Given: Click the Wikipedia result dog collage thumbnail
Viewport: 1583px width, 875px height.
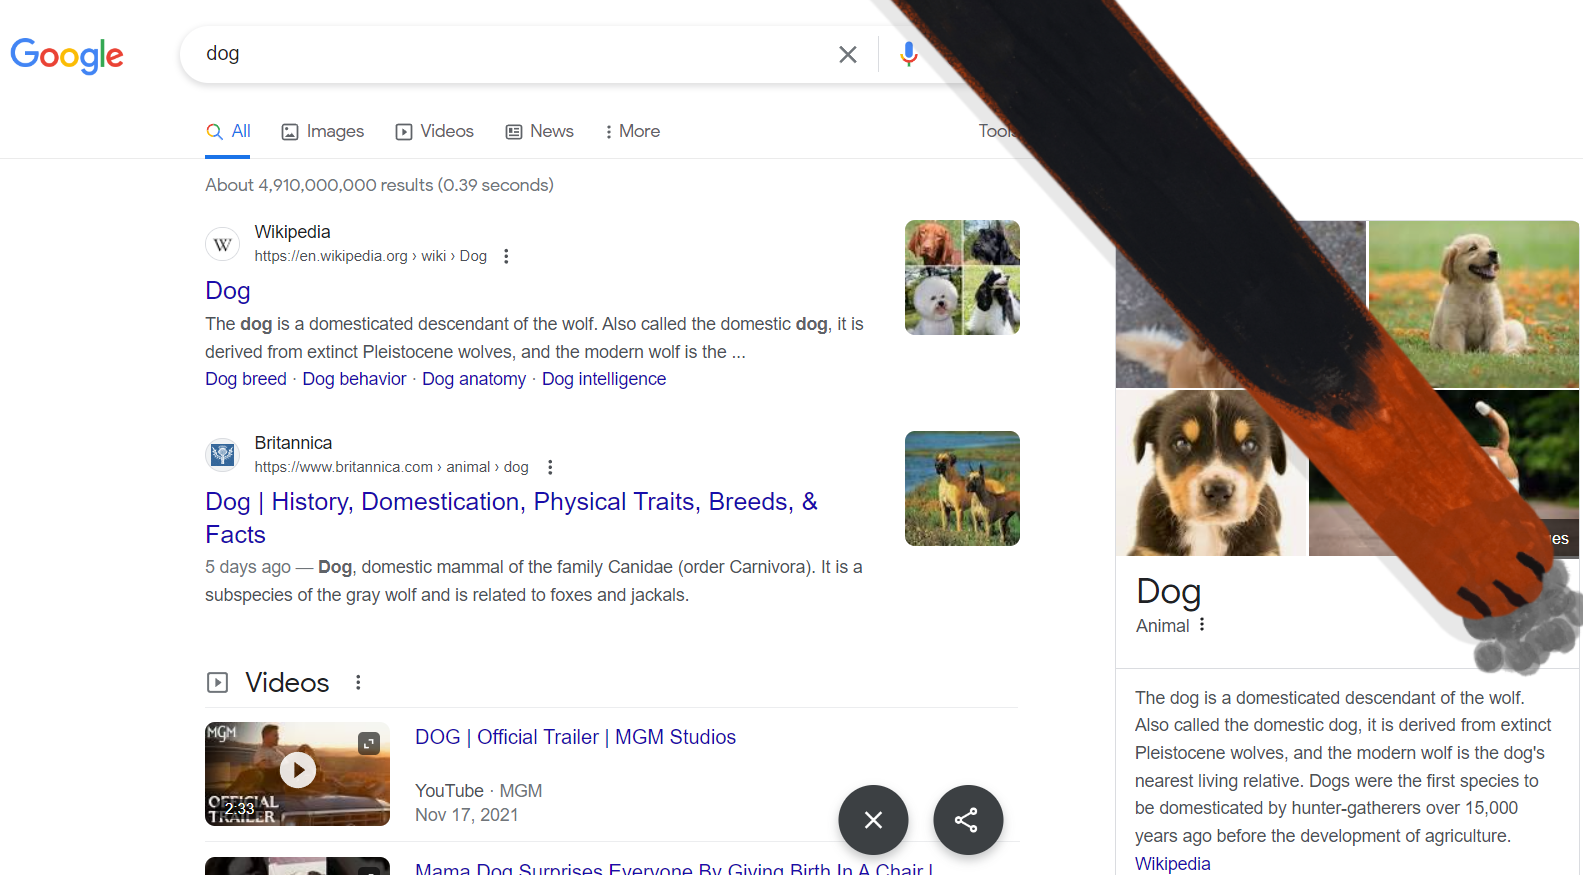Looking at the screenshot, I should pyautogui.click(x=962, y=278).
